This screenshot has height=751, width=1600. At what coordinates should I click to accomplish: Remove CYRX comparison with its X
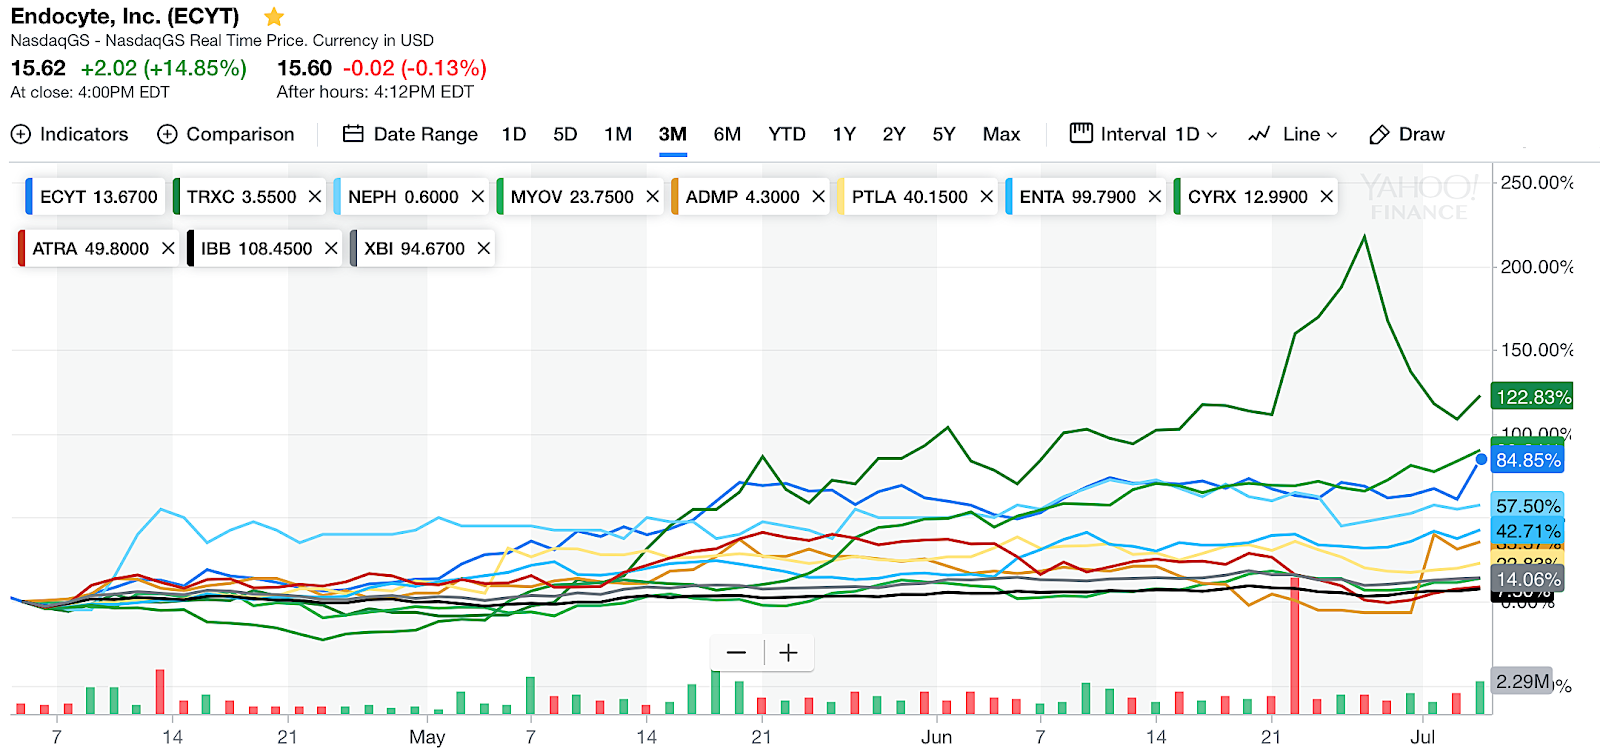pos(1327,197)
